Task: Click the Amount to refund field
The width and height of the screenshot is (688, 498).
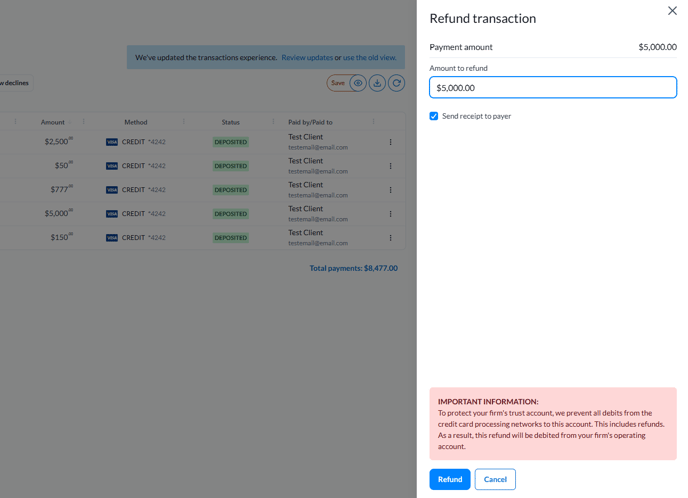Action: (553, 88)
